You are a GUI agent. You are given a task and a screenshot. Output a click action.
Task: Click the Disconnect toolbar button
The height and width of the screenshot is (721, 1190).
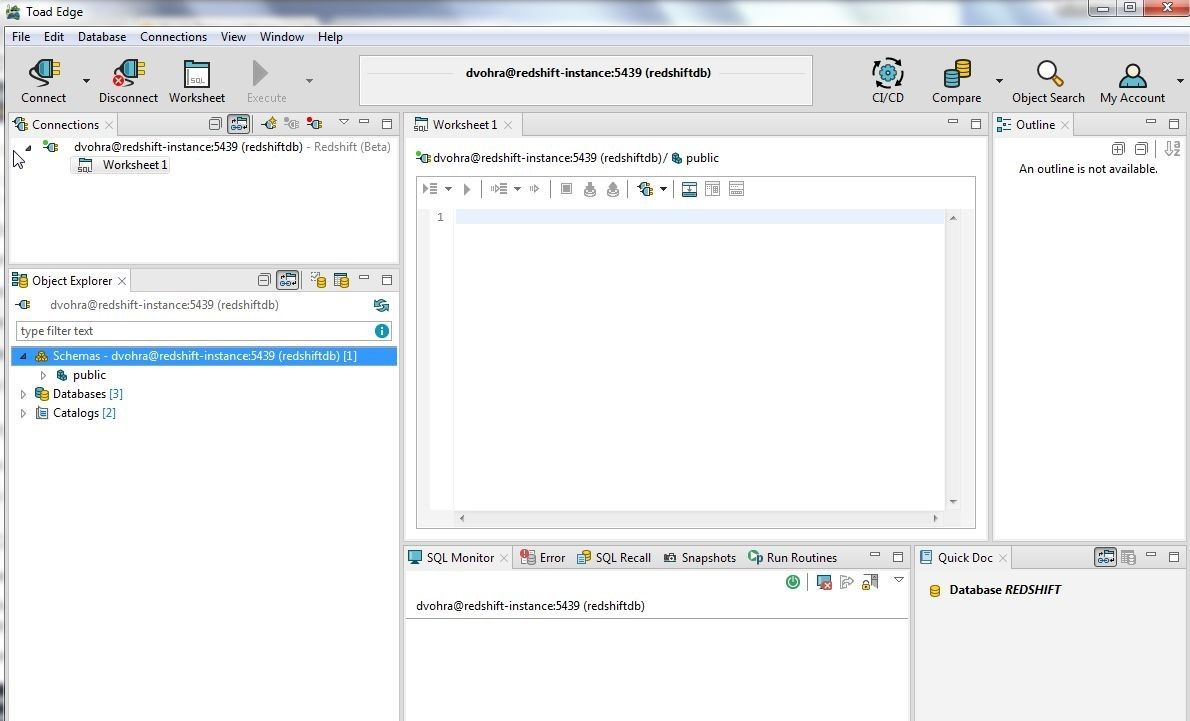pyautogui.click(x=128, y=81)
